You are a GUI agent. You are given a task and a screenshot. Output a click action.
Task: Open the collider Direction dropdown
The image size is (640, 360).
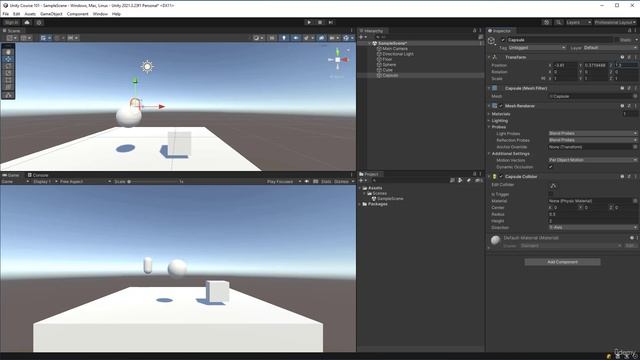(593, 227)
